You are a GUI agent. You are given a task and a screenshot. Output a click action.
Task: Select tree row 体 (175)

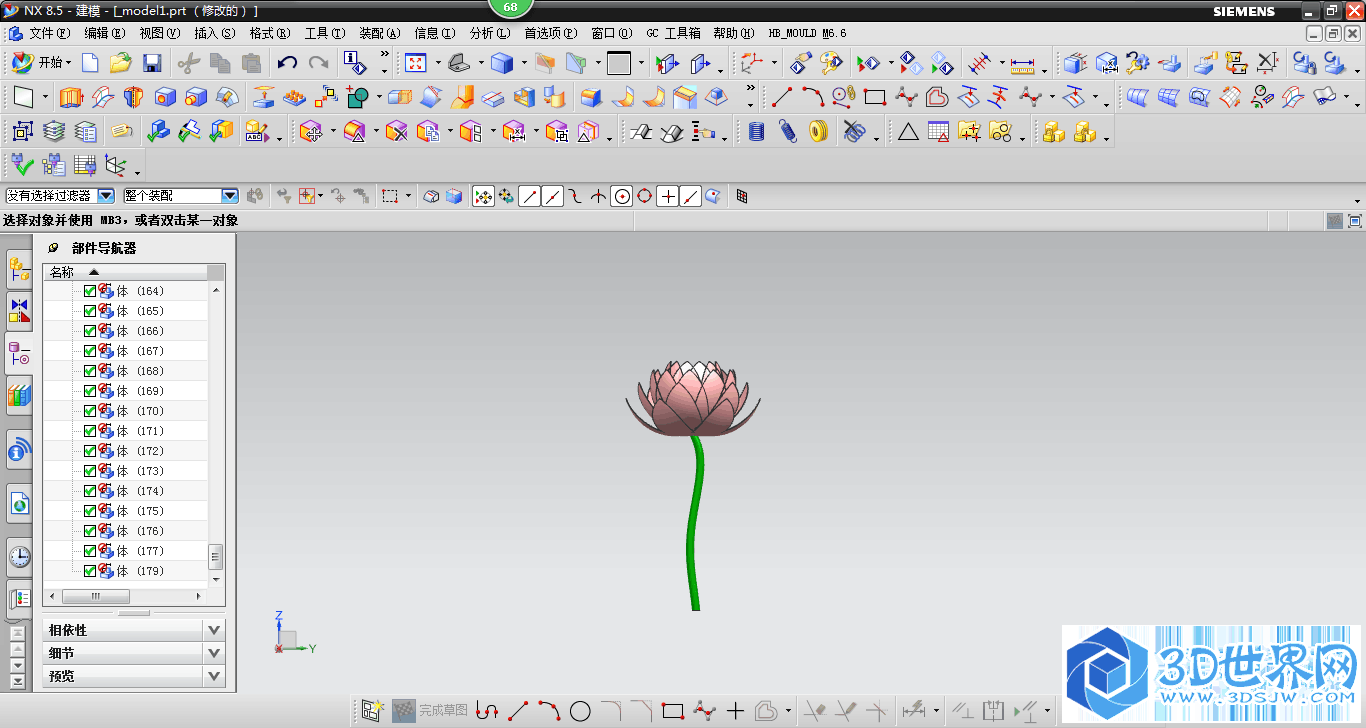point(126,511)
